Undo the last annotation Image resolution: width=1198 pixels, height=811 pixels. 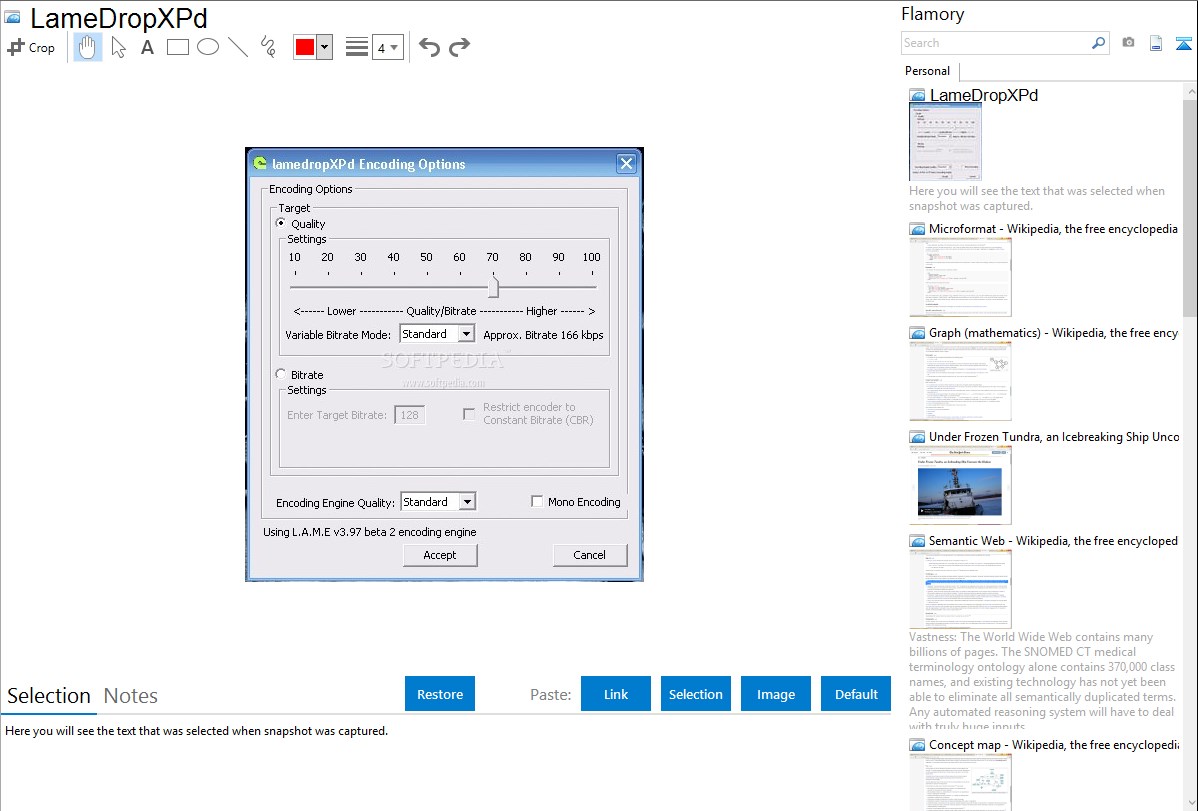(x=429, y=47)
